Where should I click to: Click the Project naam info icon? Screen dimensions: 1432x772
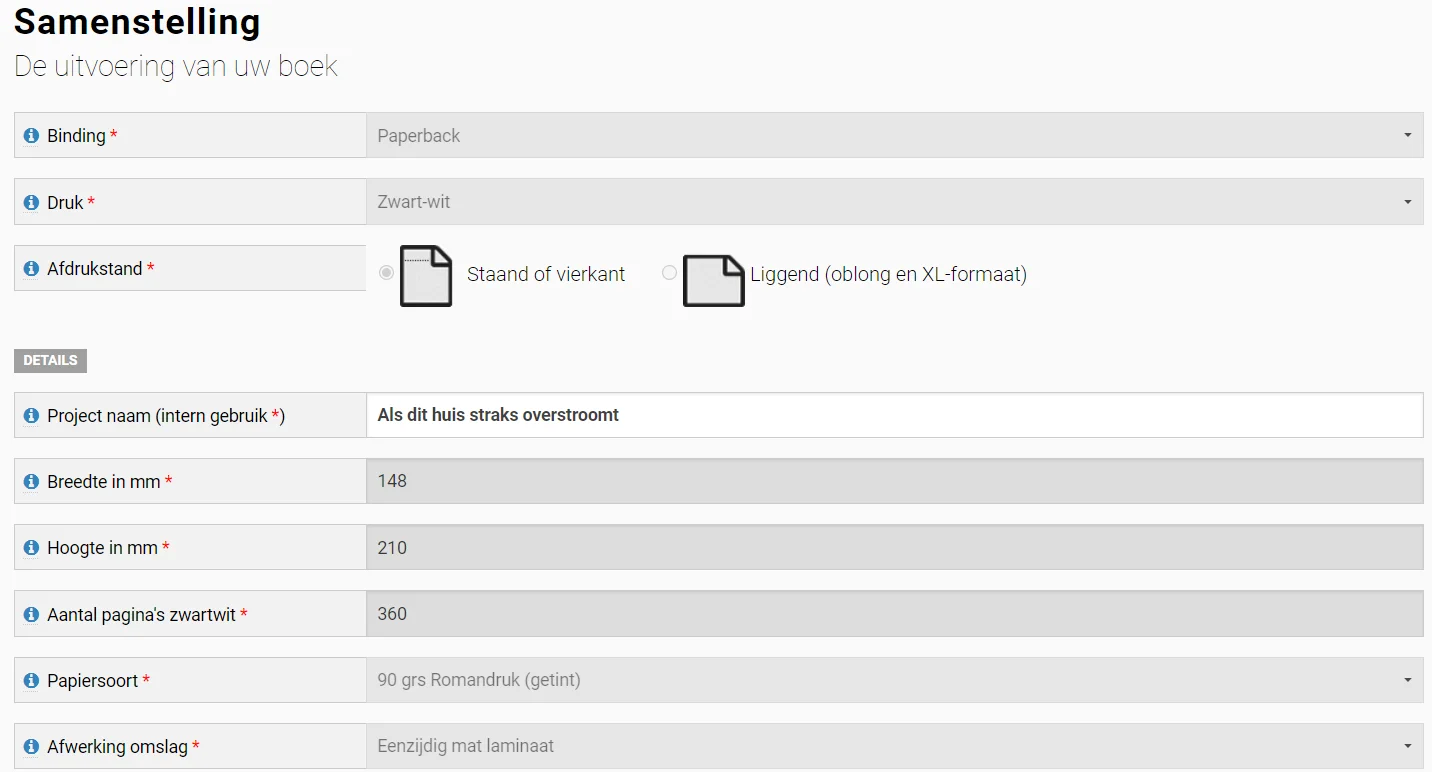31,415
